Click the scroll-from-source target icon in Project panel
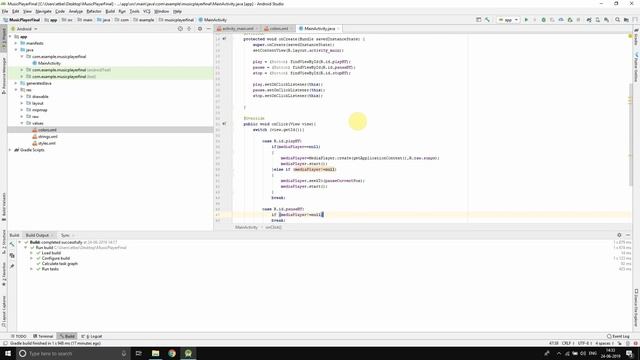The image size is (640, 360). (x=180, y=29)
